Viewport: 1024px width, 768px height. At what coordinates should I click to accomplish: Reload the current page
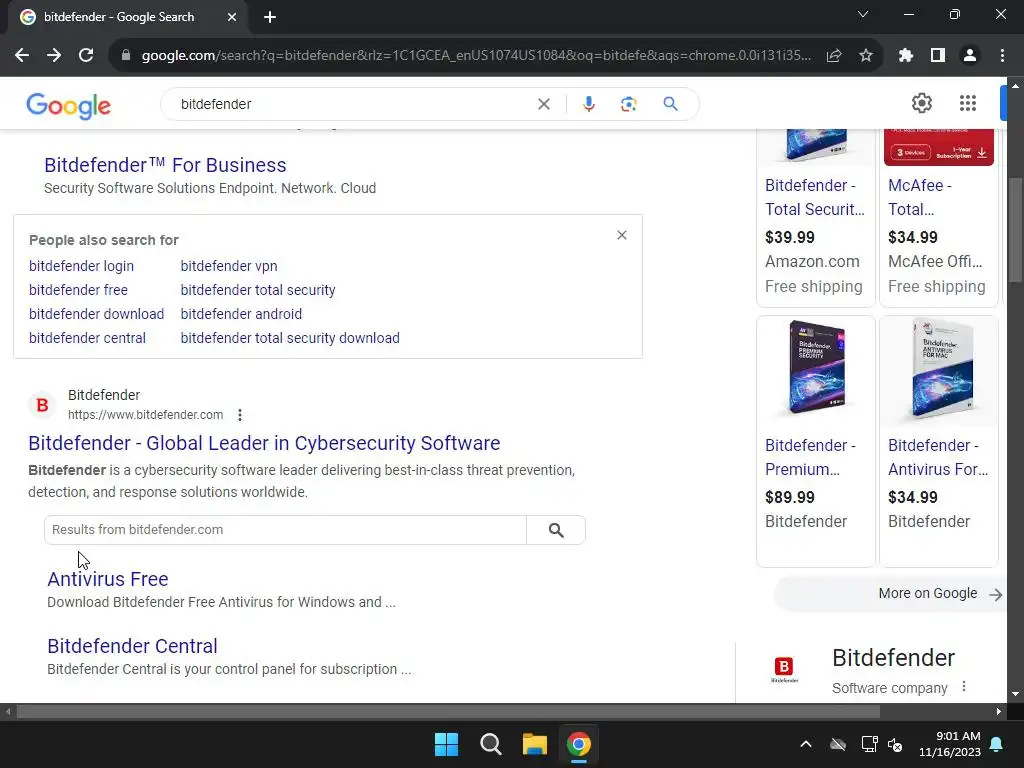(x=86, y=56)
